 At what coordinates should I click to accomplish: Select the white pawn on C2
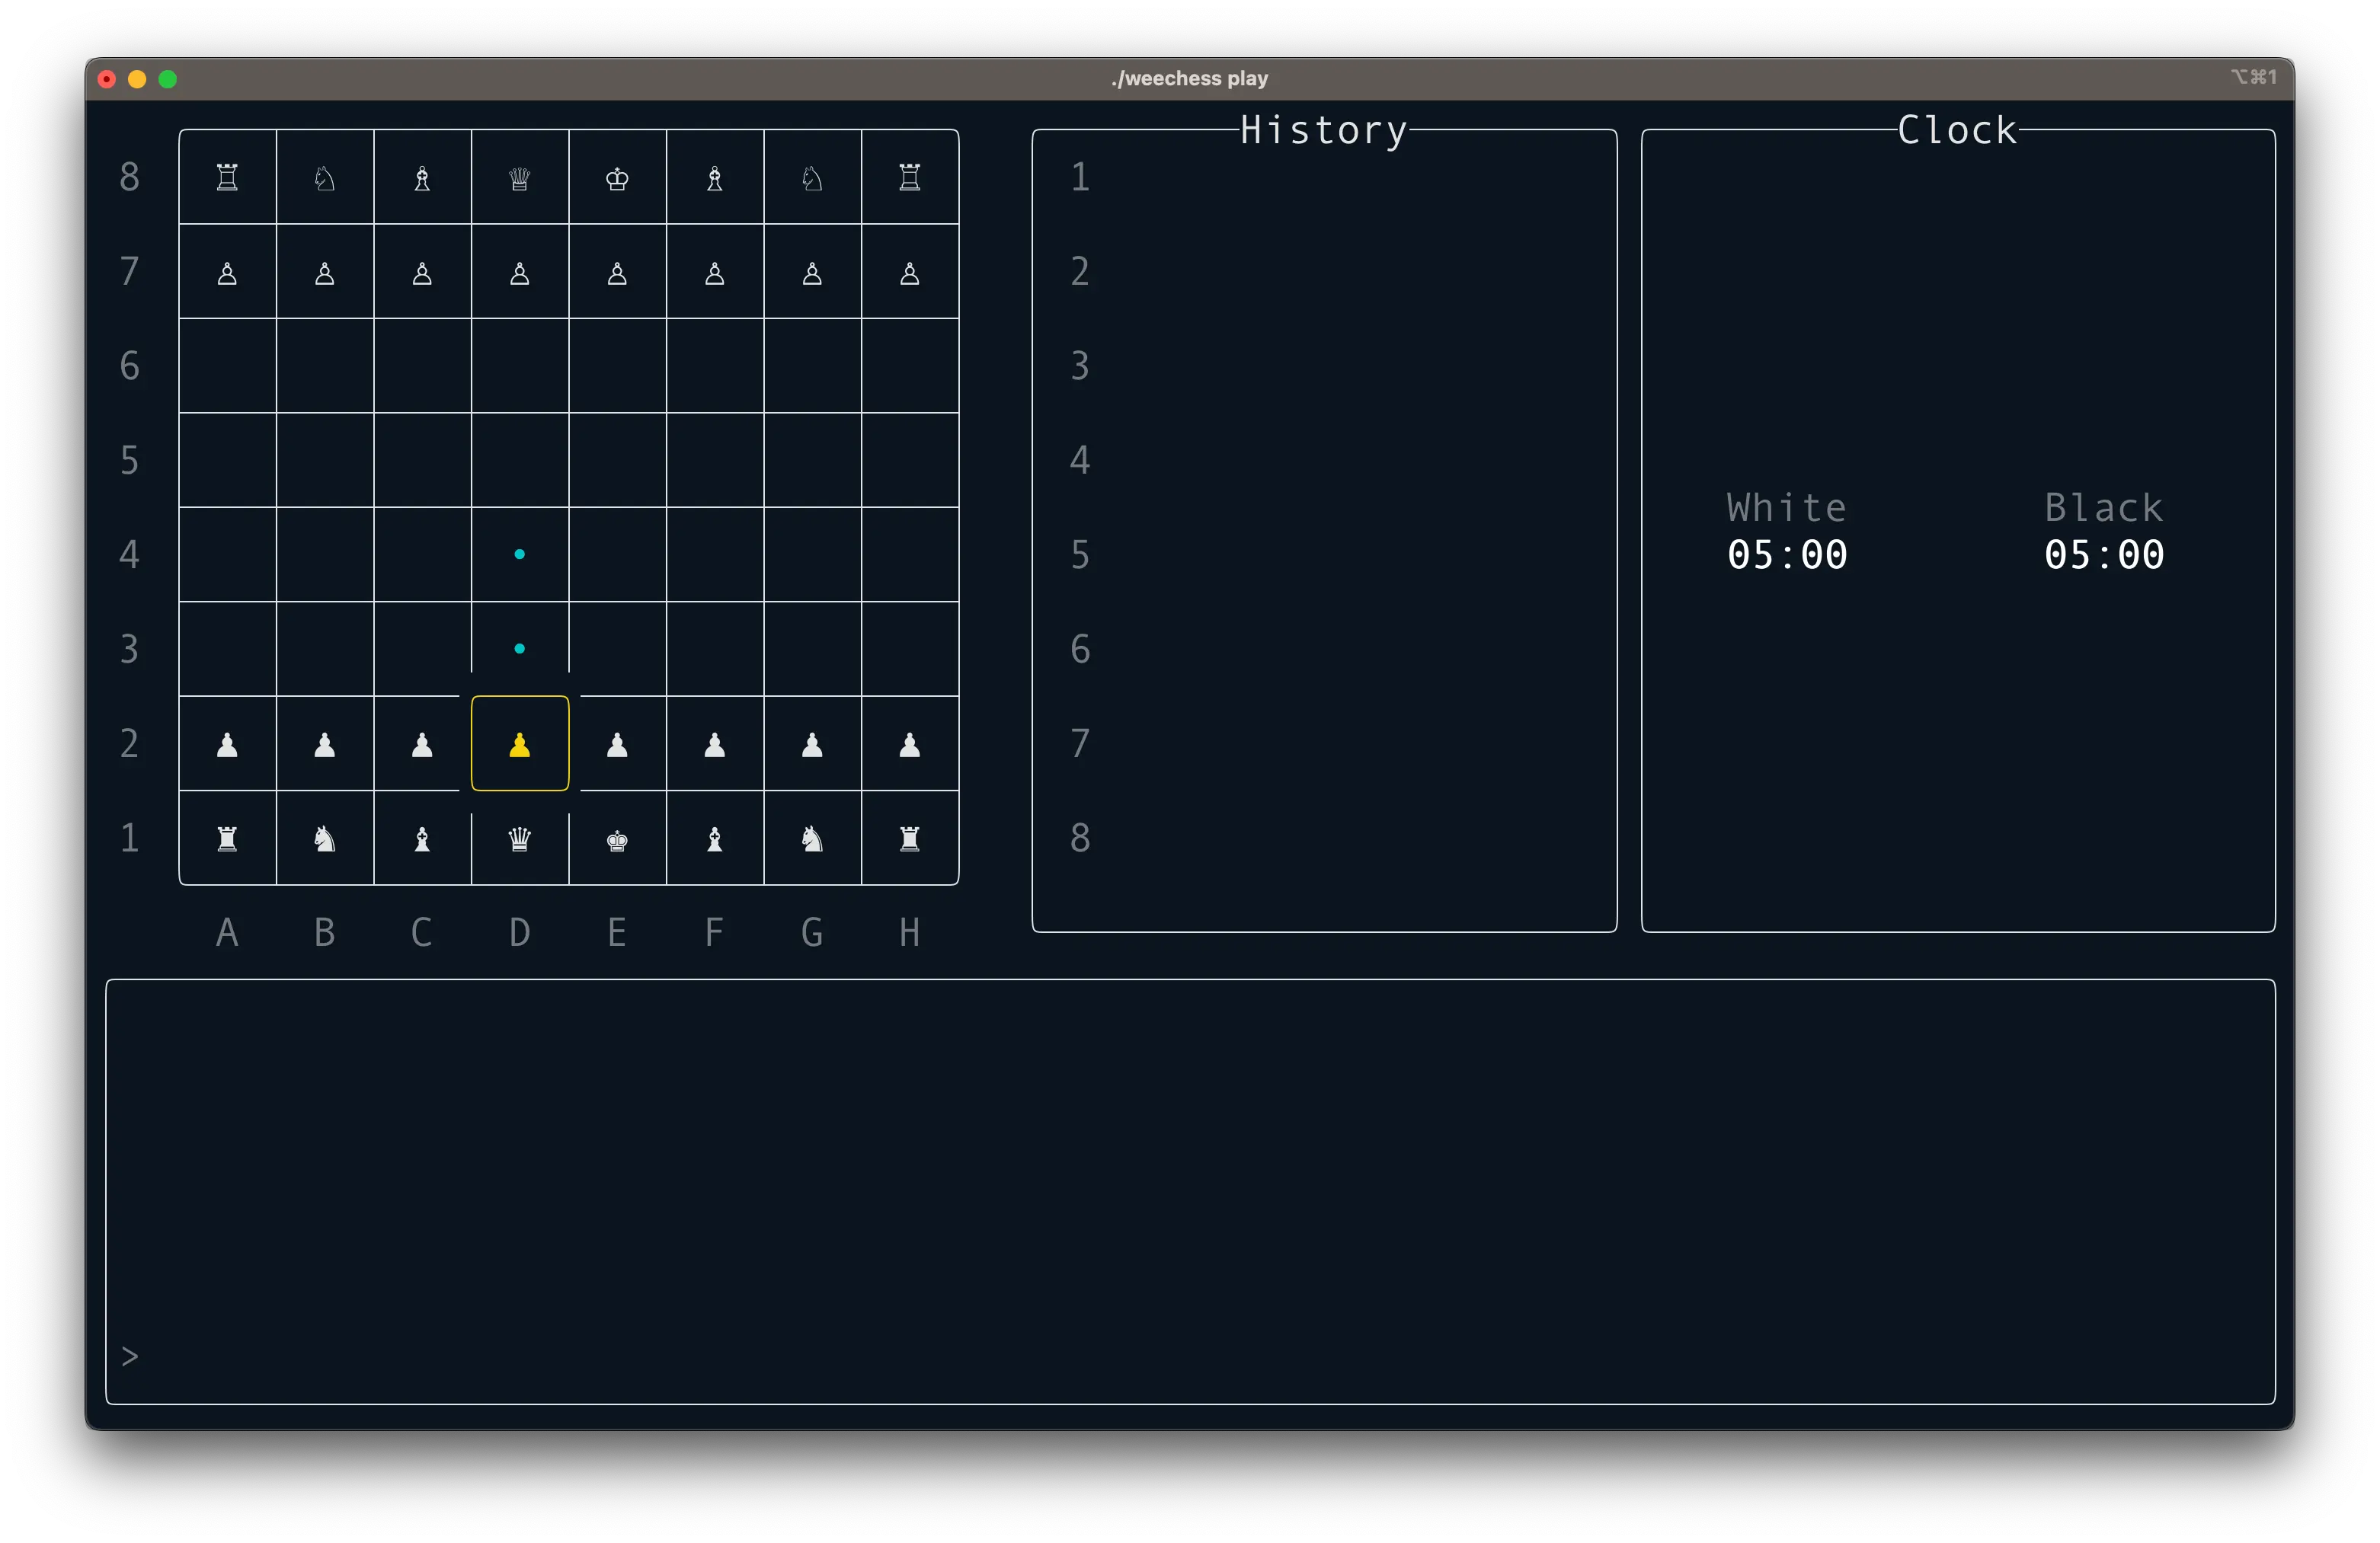422,745
